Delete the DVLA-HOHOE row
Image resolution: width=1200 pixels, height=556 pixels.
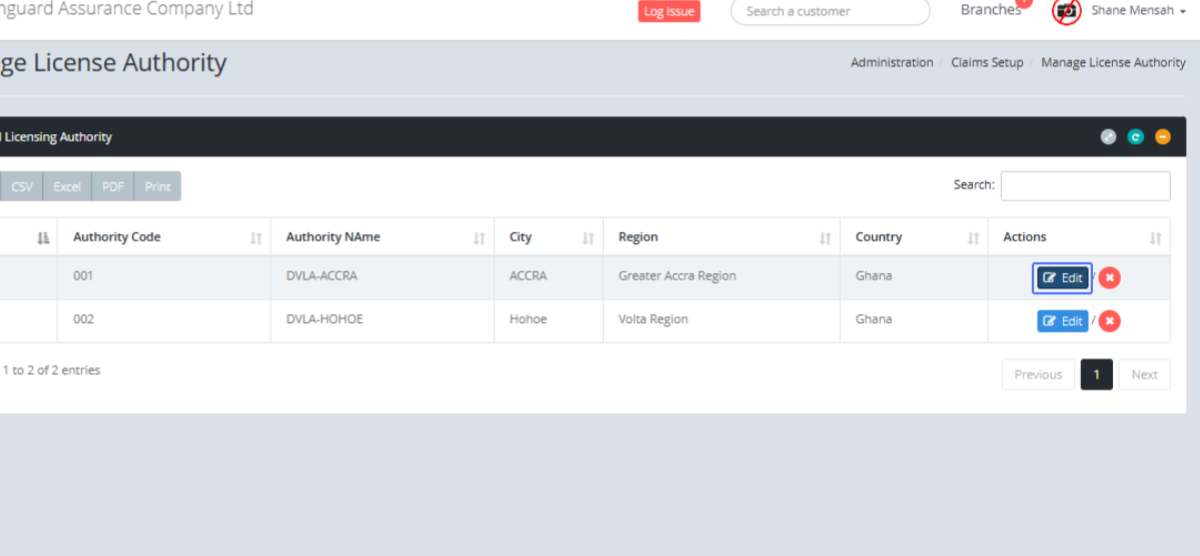[x=1109, y=321]
